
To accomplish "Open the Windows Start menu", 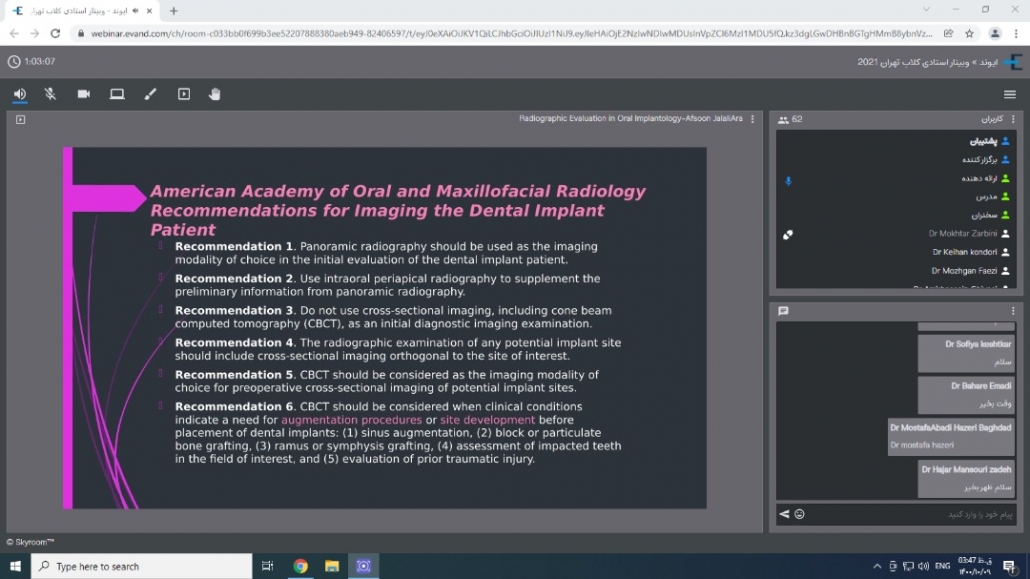I will [x=15, y=566].
